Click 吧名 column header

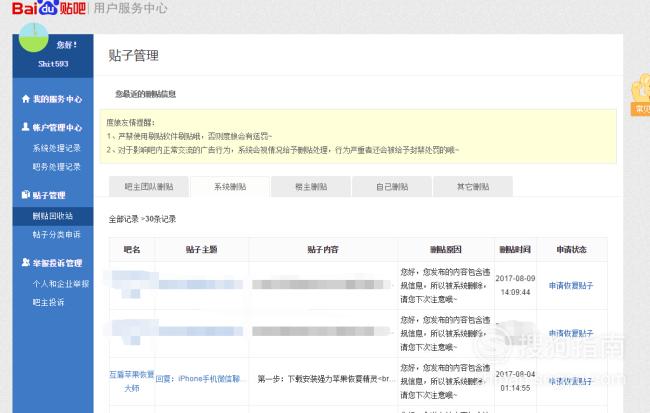coord(132,249)
